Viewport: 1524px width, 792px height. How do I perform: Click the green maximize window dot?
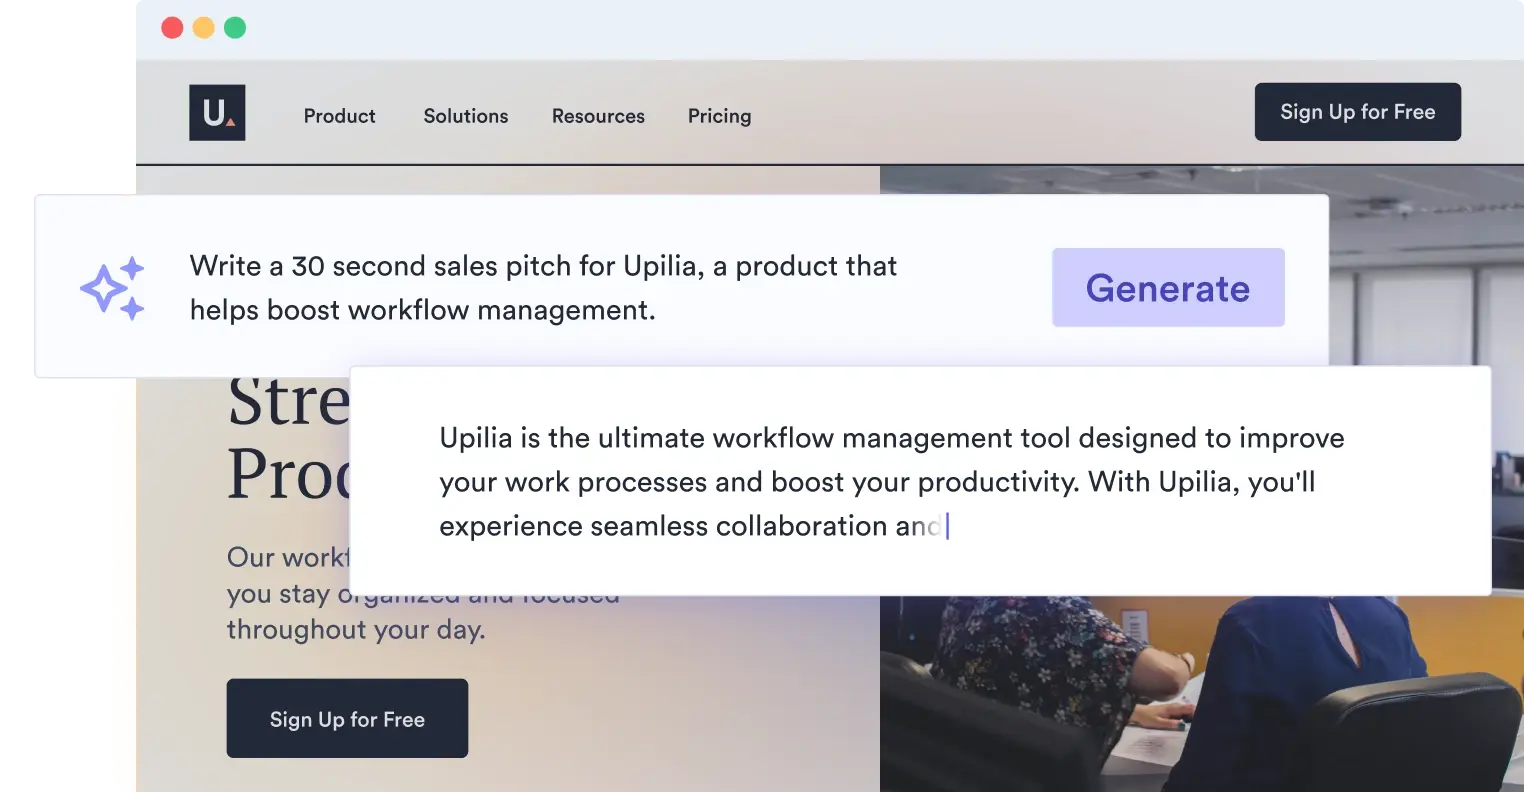(x=235, y=28)
